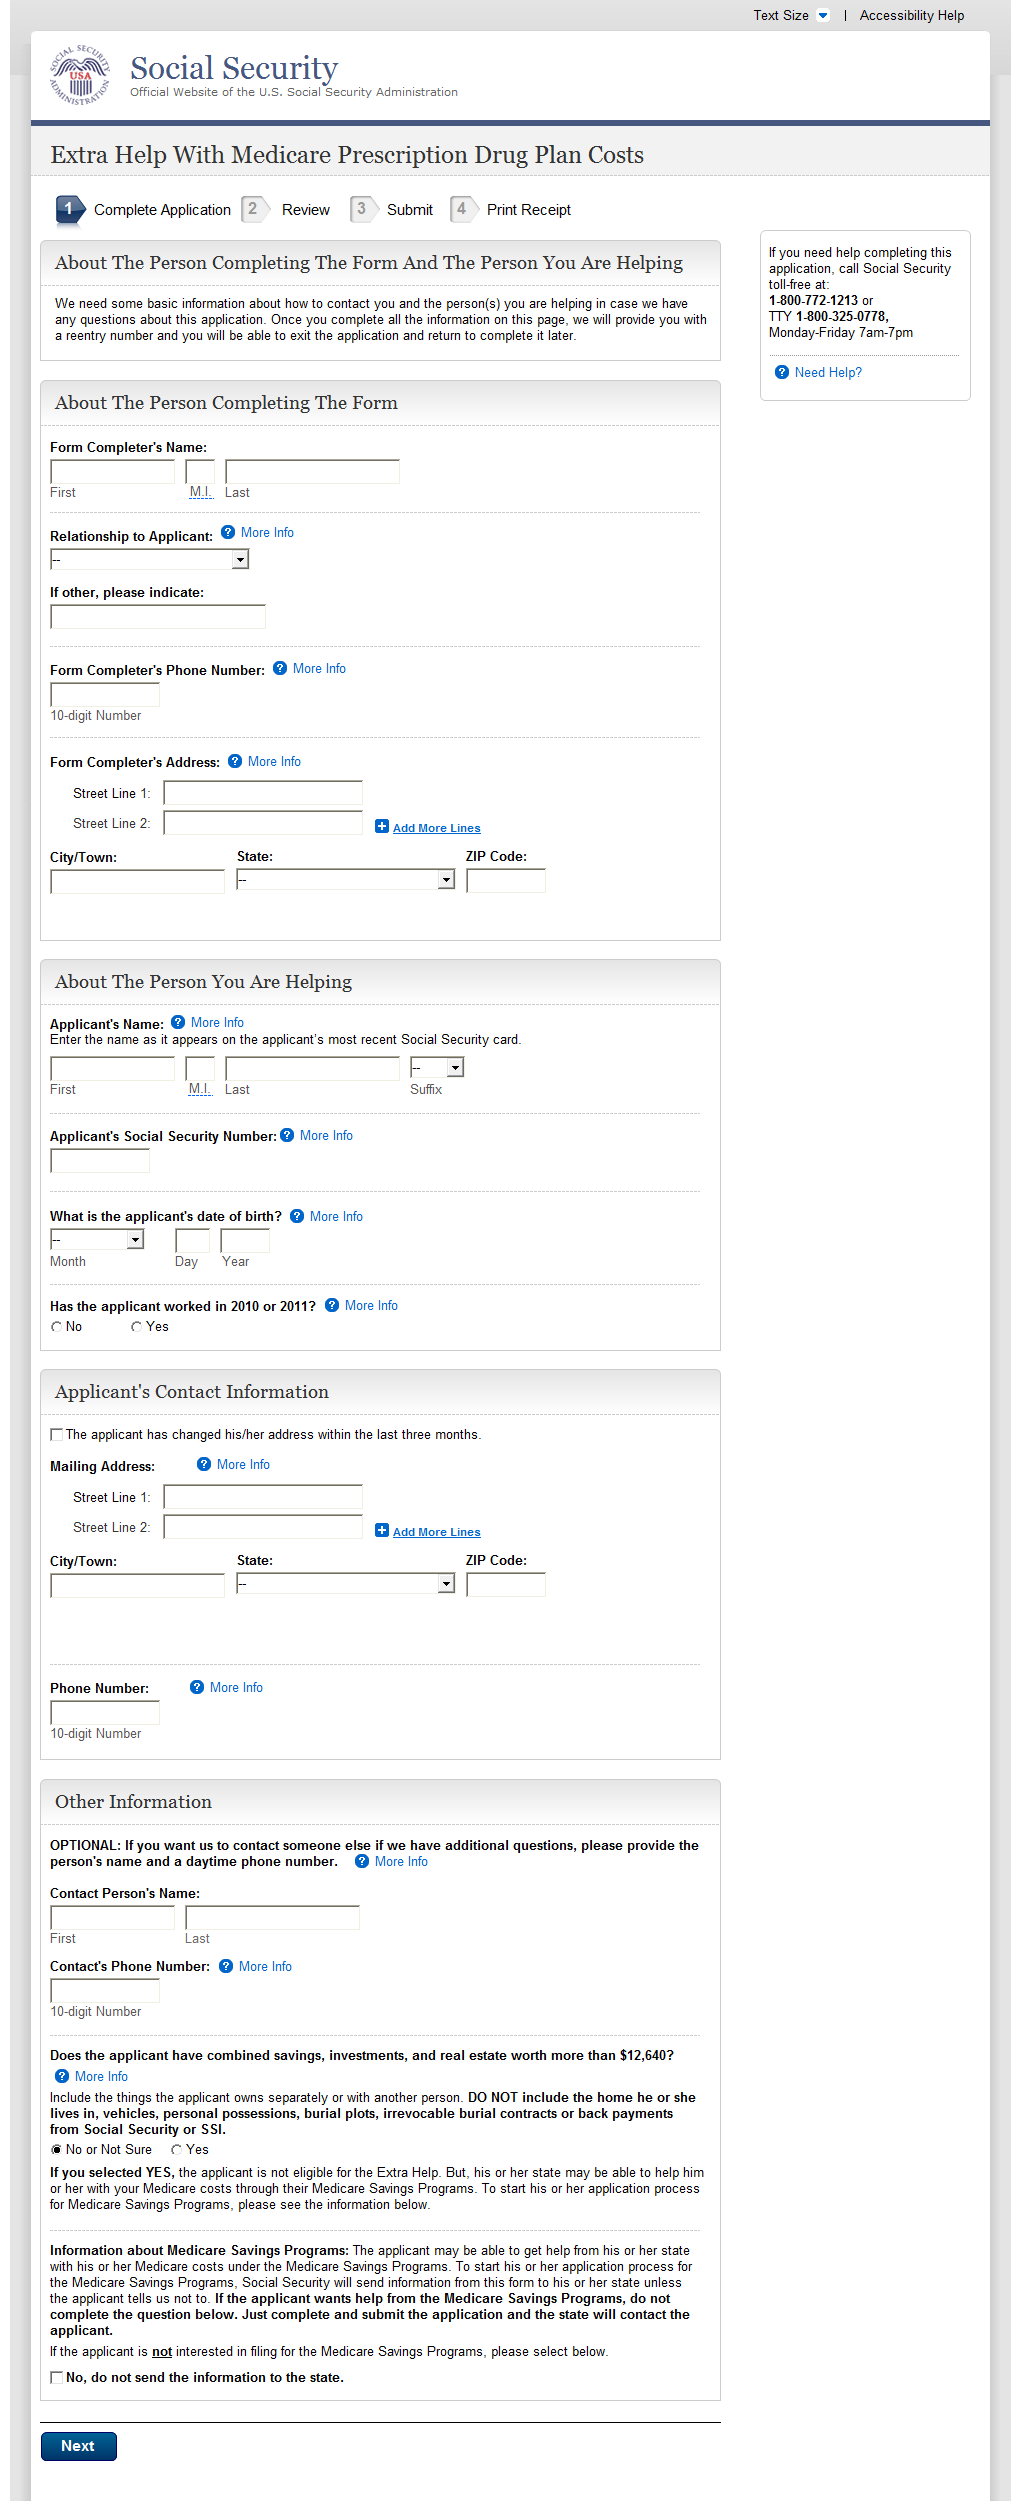Click the plus icon beside Form Completer's Add More Lines
This screenshot has width=1018, height=2508.
[382, 827]
